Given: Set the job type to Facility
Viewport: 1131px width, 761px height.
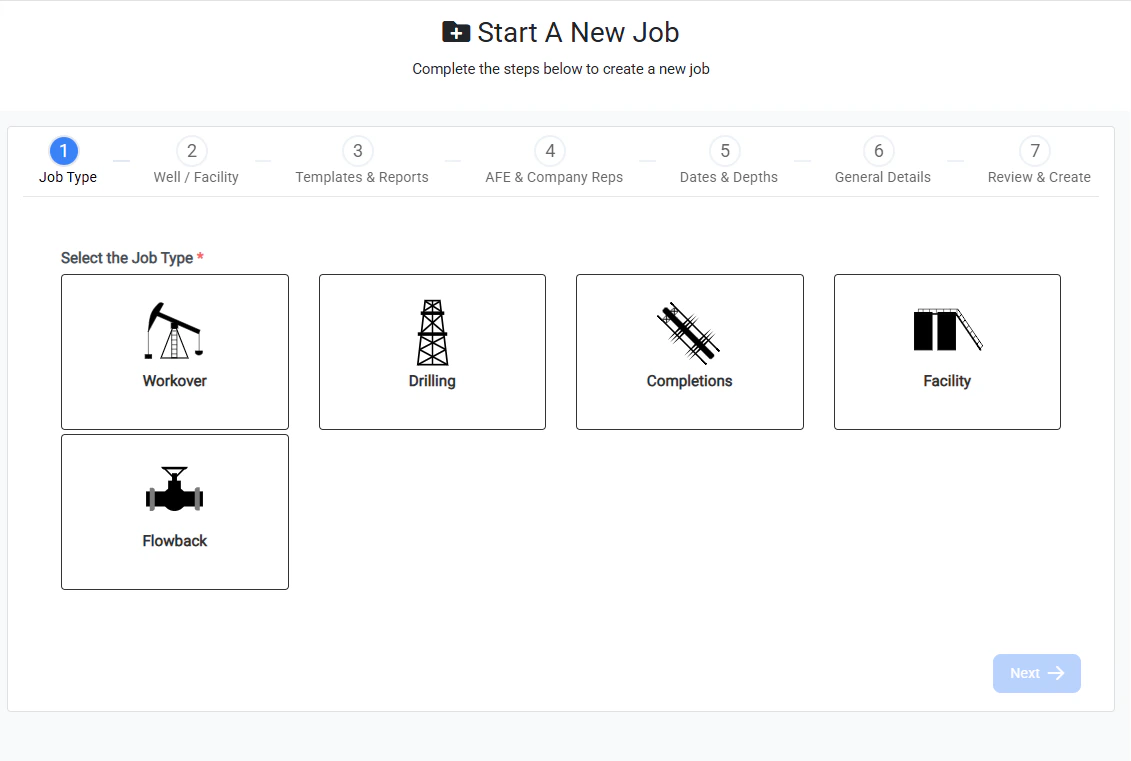Looking at the screenshot, I should 945,352.
